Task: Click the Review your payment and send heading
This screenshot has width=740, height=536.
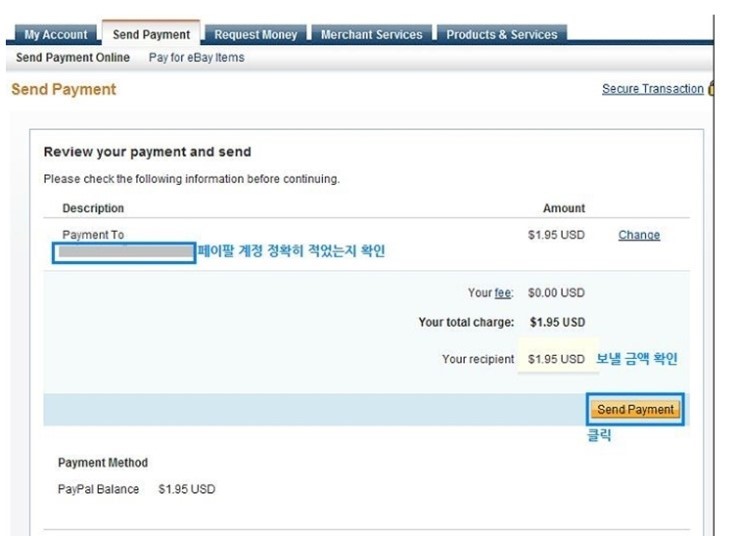Action: click(147, 152)
